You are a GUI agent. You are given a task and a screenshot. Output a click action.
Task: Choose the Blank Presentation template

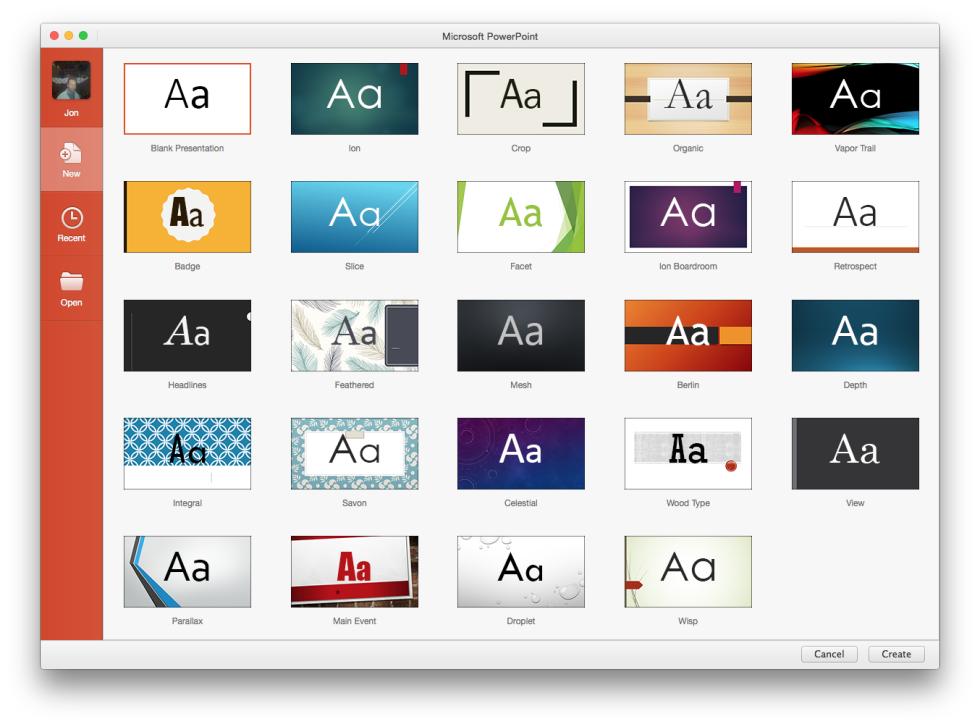[187, 98]
